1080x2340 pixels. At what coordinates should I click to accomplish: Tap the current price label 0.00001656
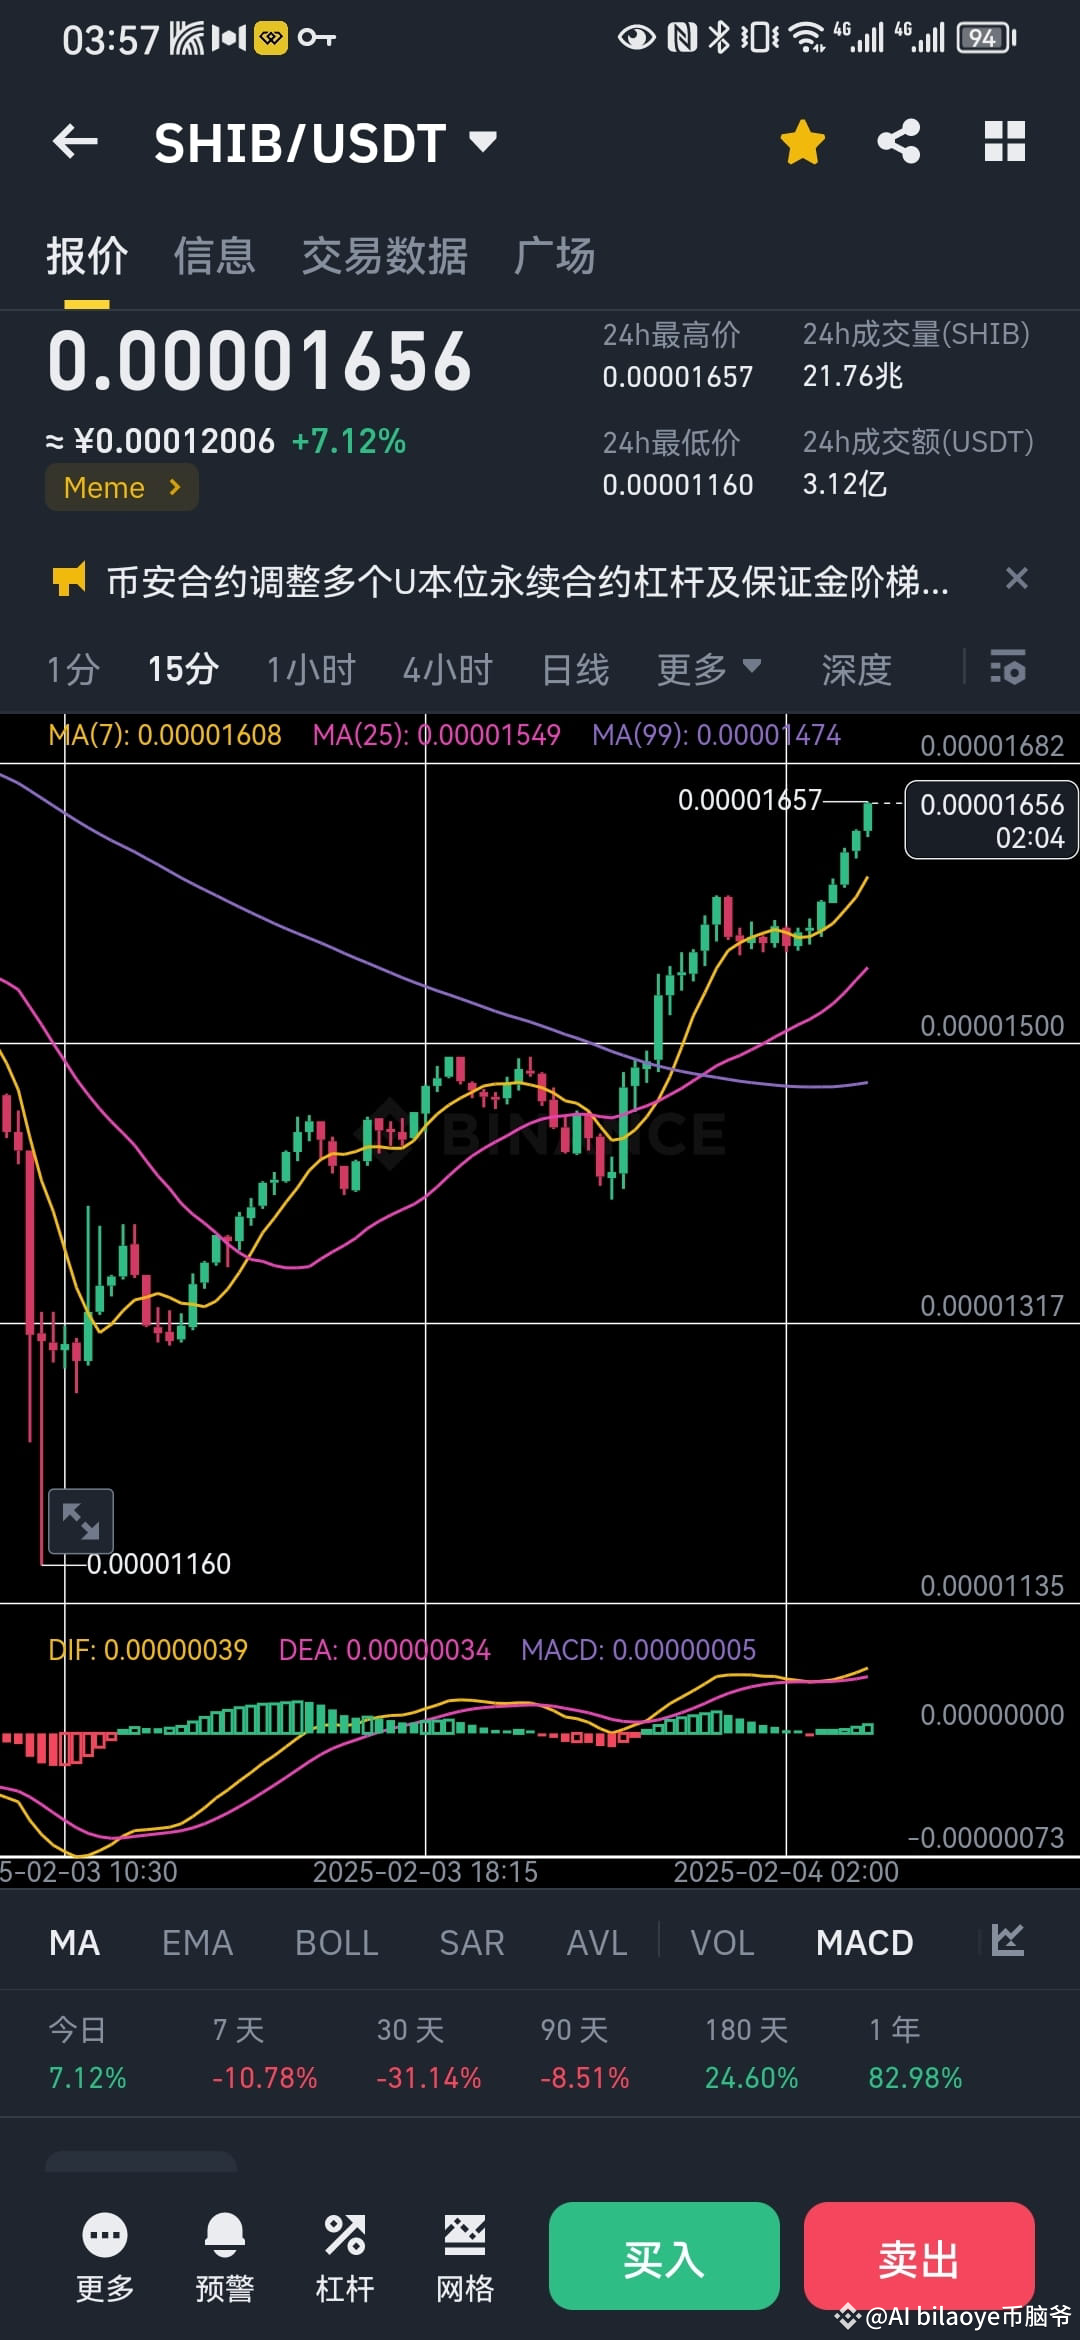tap(991, 820)
